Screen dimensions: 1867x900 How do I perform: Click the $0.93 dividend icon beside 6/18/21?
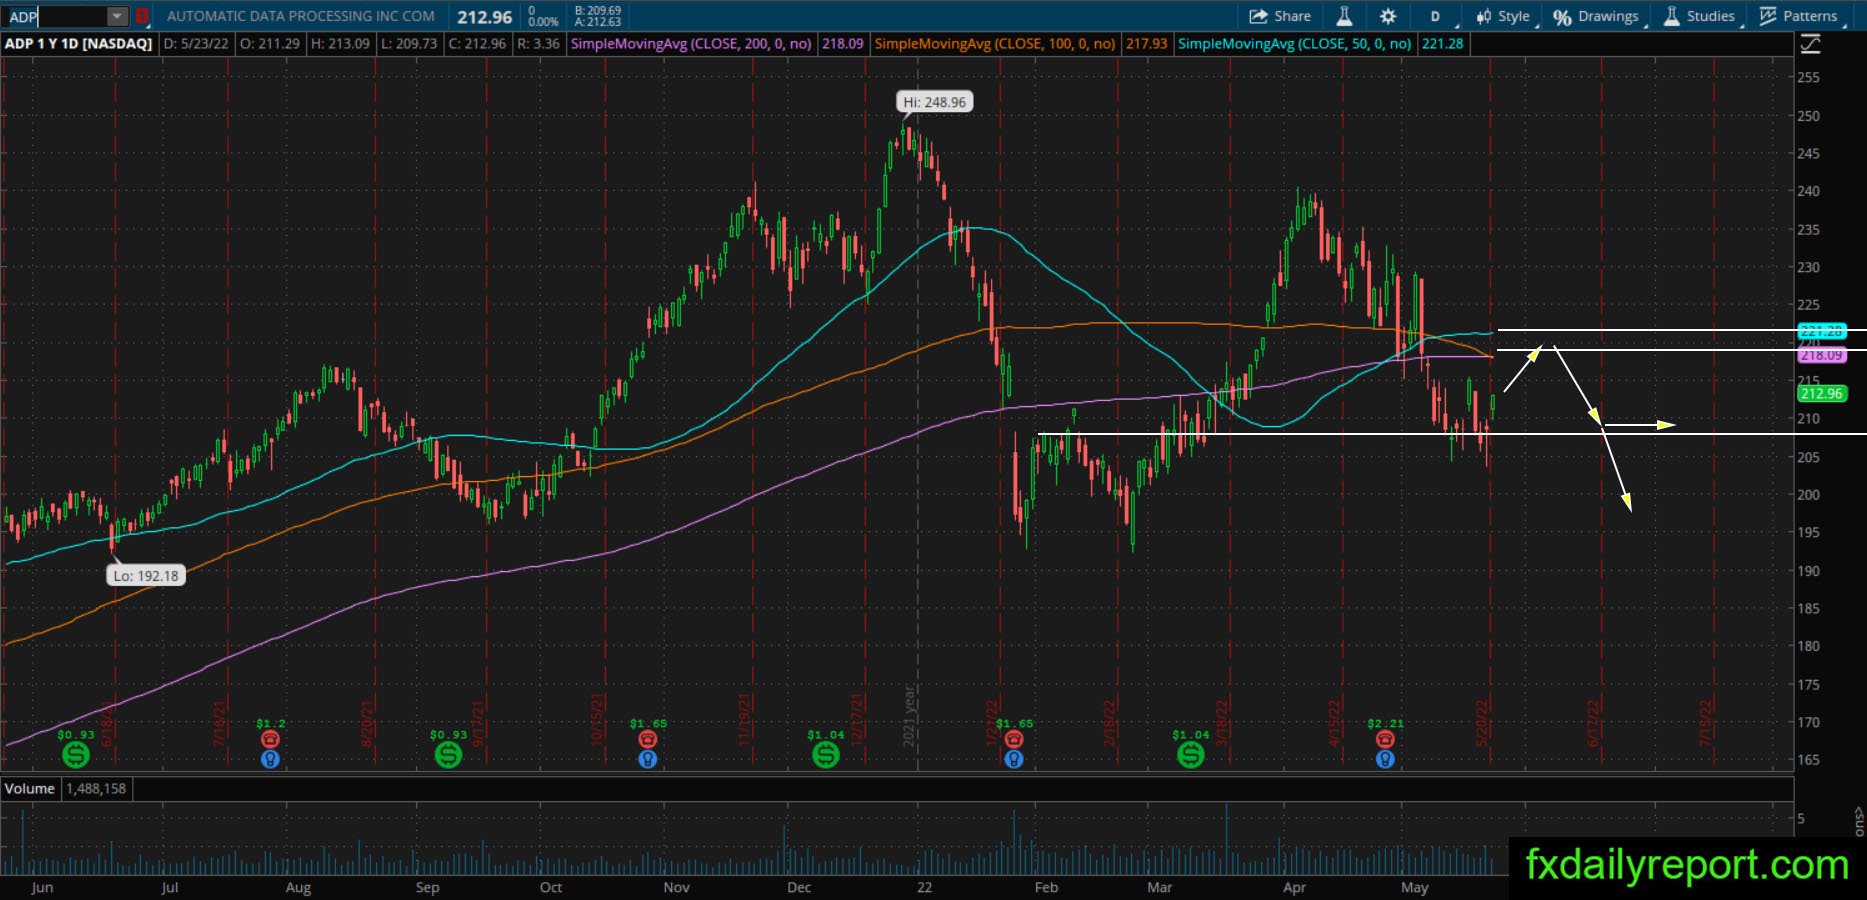75,755
